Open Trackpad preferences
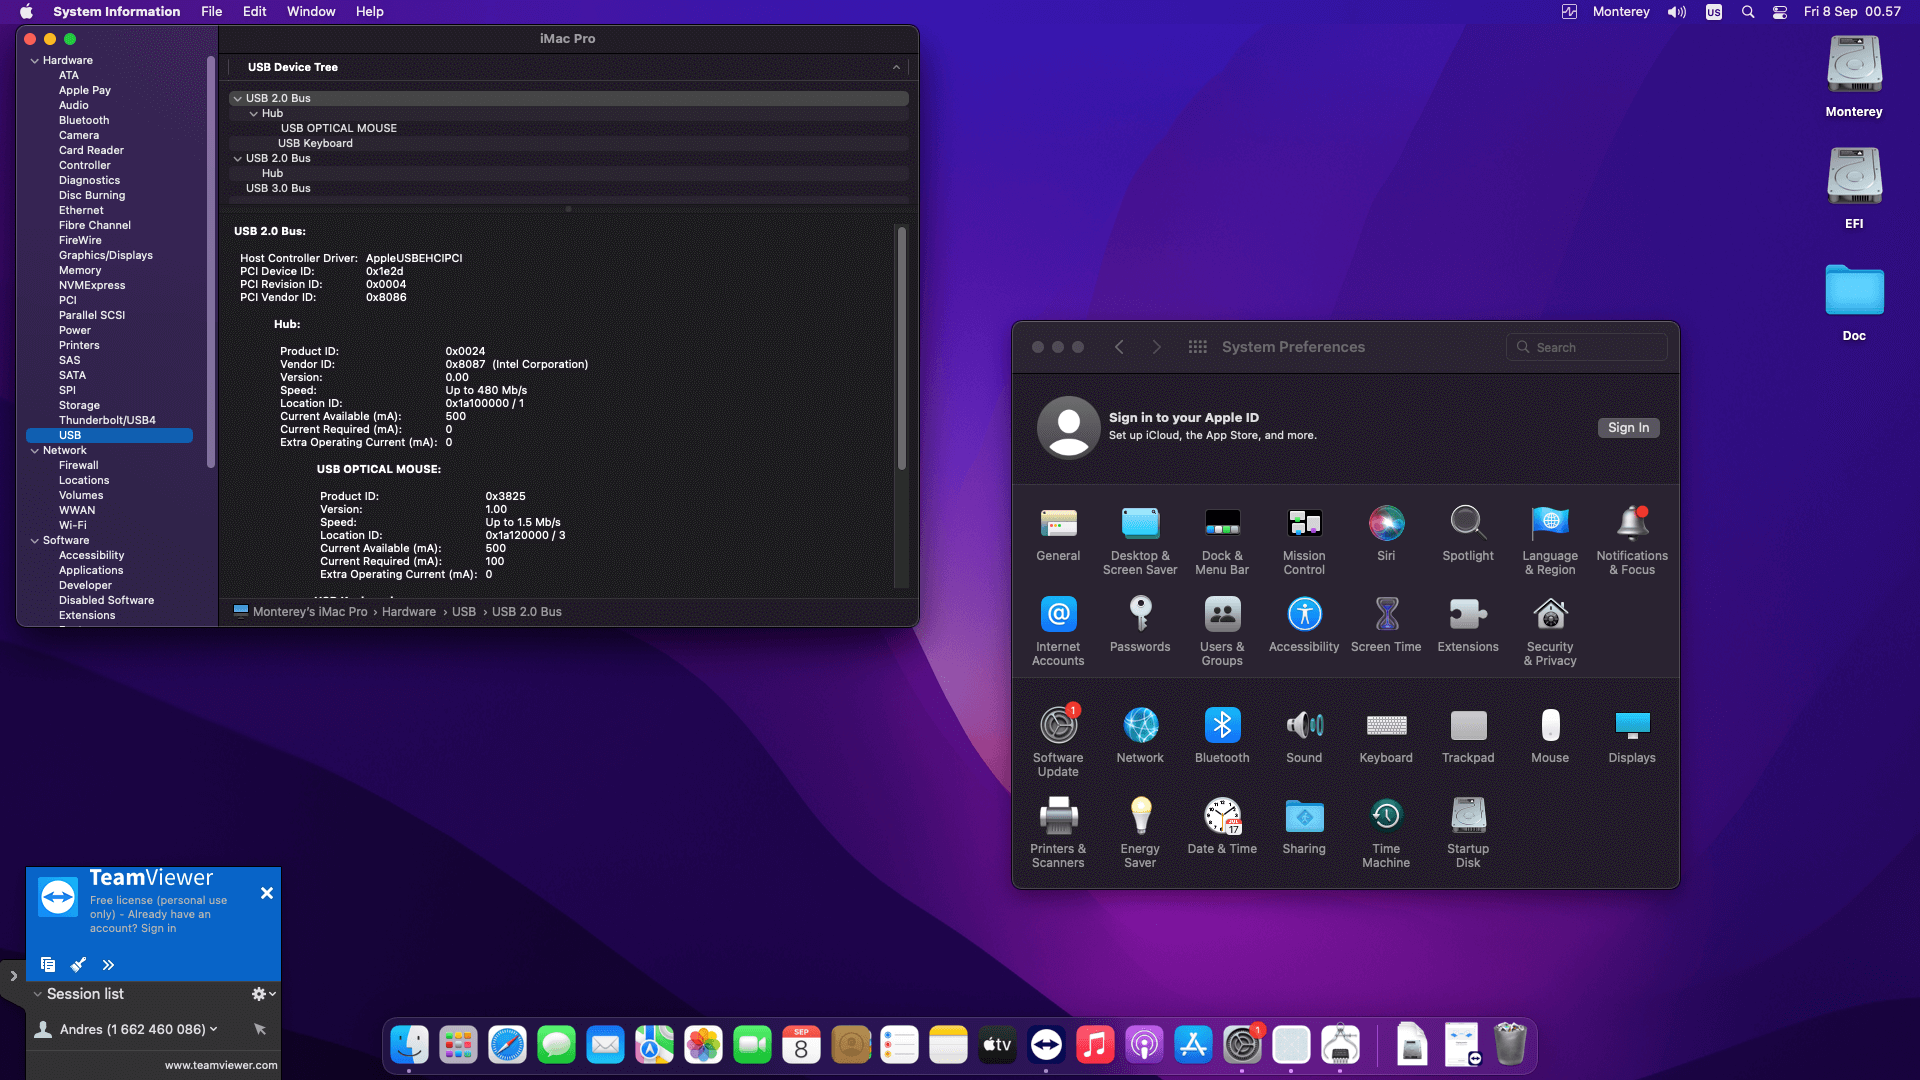Image resolution: width=1920 pixels, height=1080 pixels. 1468,725
